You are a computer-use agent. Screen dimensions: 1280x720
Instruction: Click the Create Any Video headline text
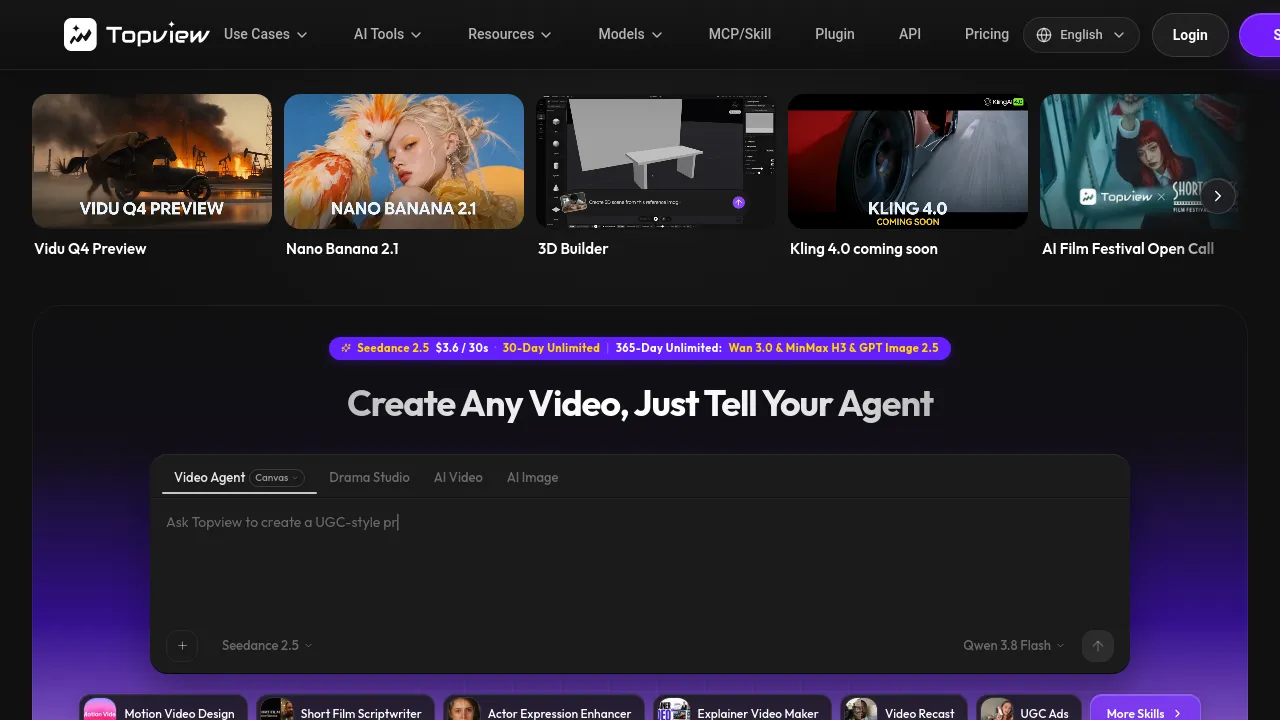pos(640,404)
